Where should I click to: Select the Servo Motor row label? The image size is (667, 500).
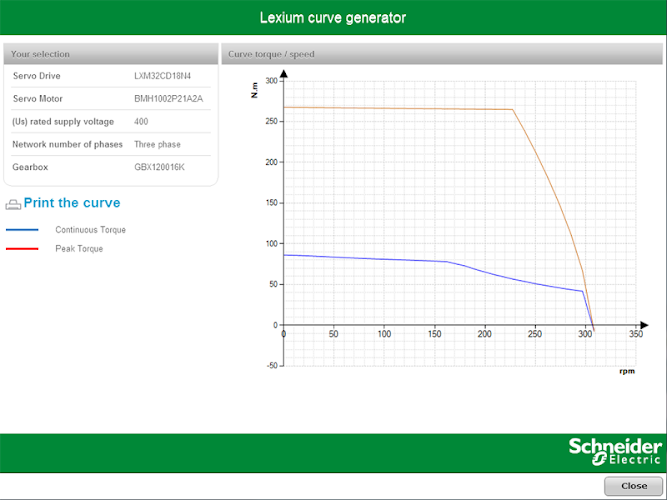click(38, 99)
